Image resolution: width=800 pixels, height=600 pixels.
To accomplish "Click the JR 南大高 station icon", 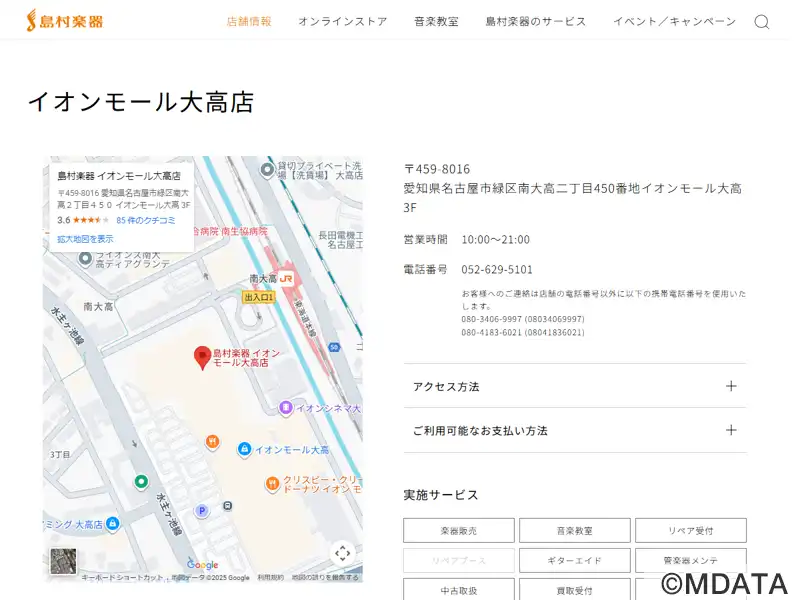I will 286,279.
